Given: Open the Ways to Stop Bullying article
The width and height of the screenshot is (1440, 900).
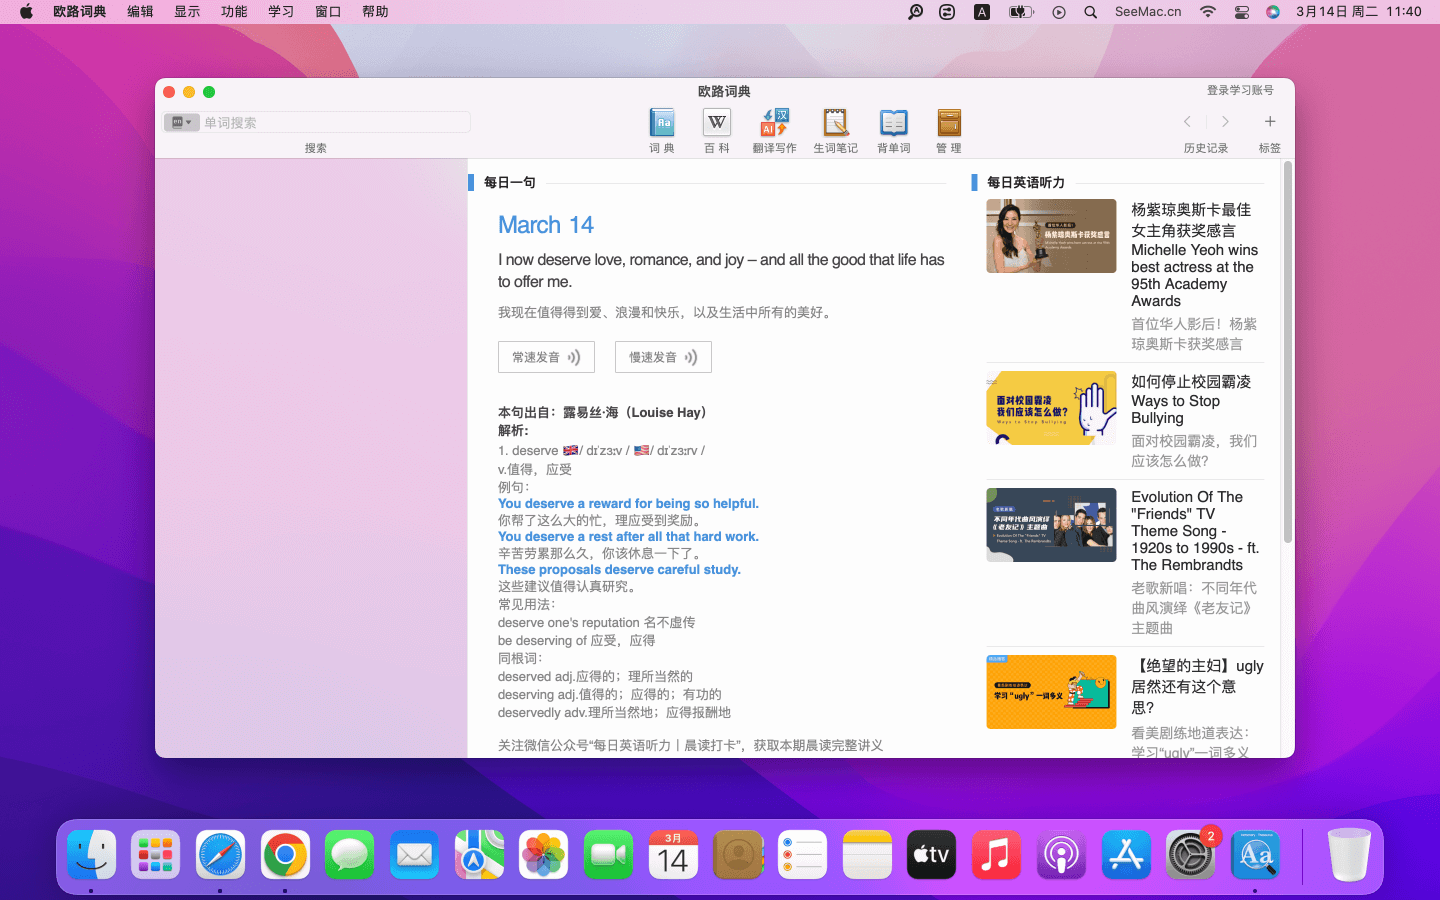Looking at the screenshot, I should 1175,400.
